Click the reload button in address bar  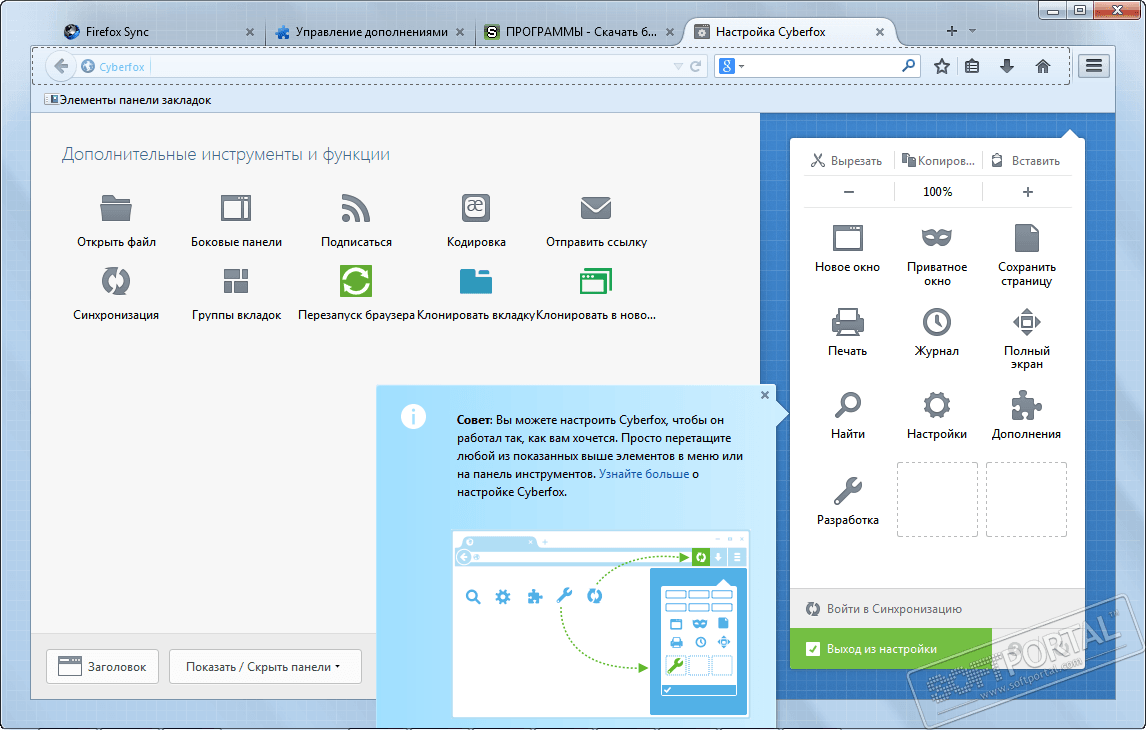(696, 66)
